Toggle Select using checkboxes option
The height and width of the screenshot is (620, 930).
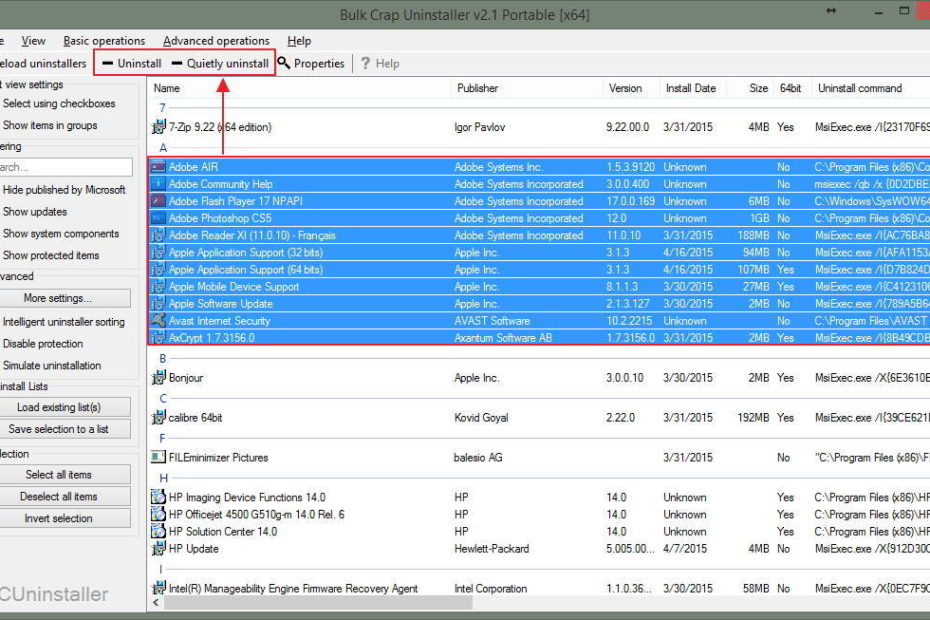(59, 103)
